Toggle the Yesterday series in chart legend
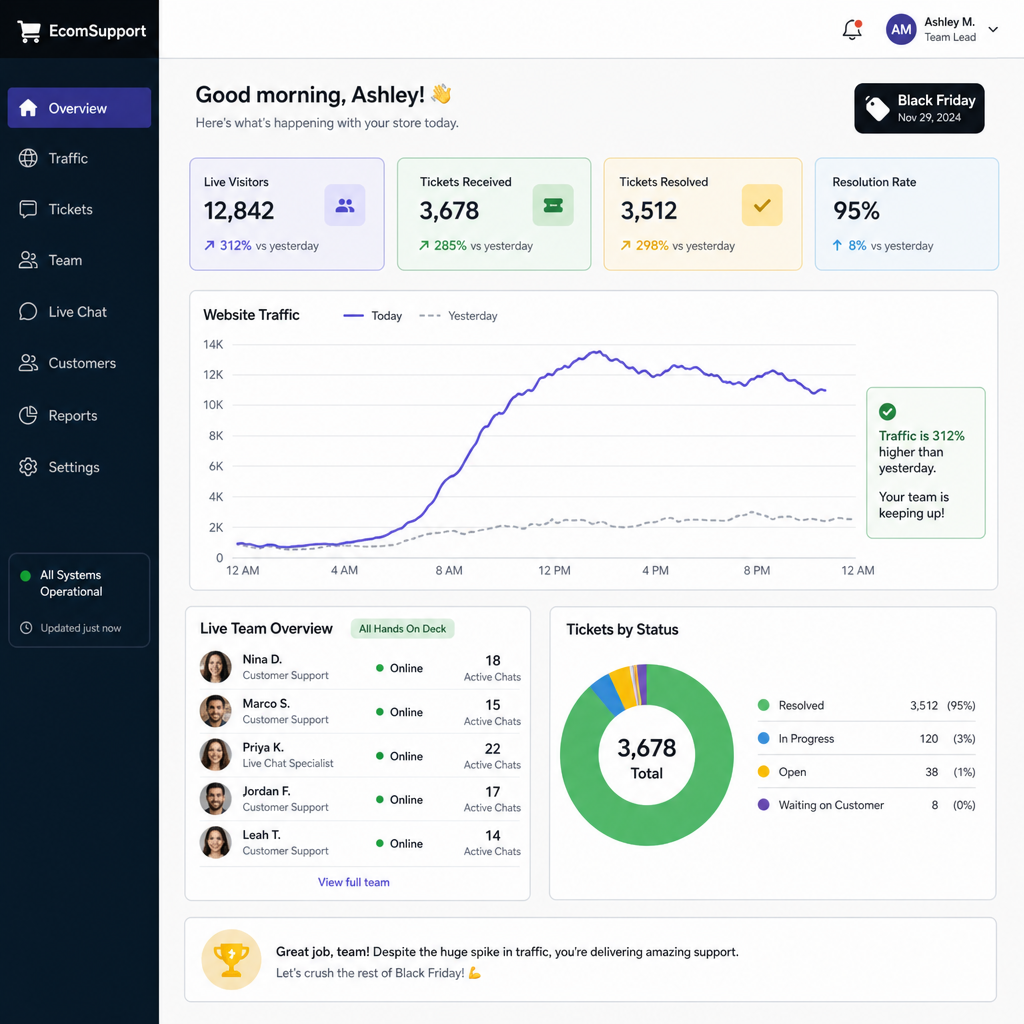 tap(458, 316)
